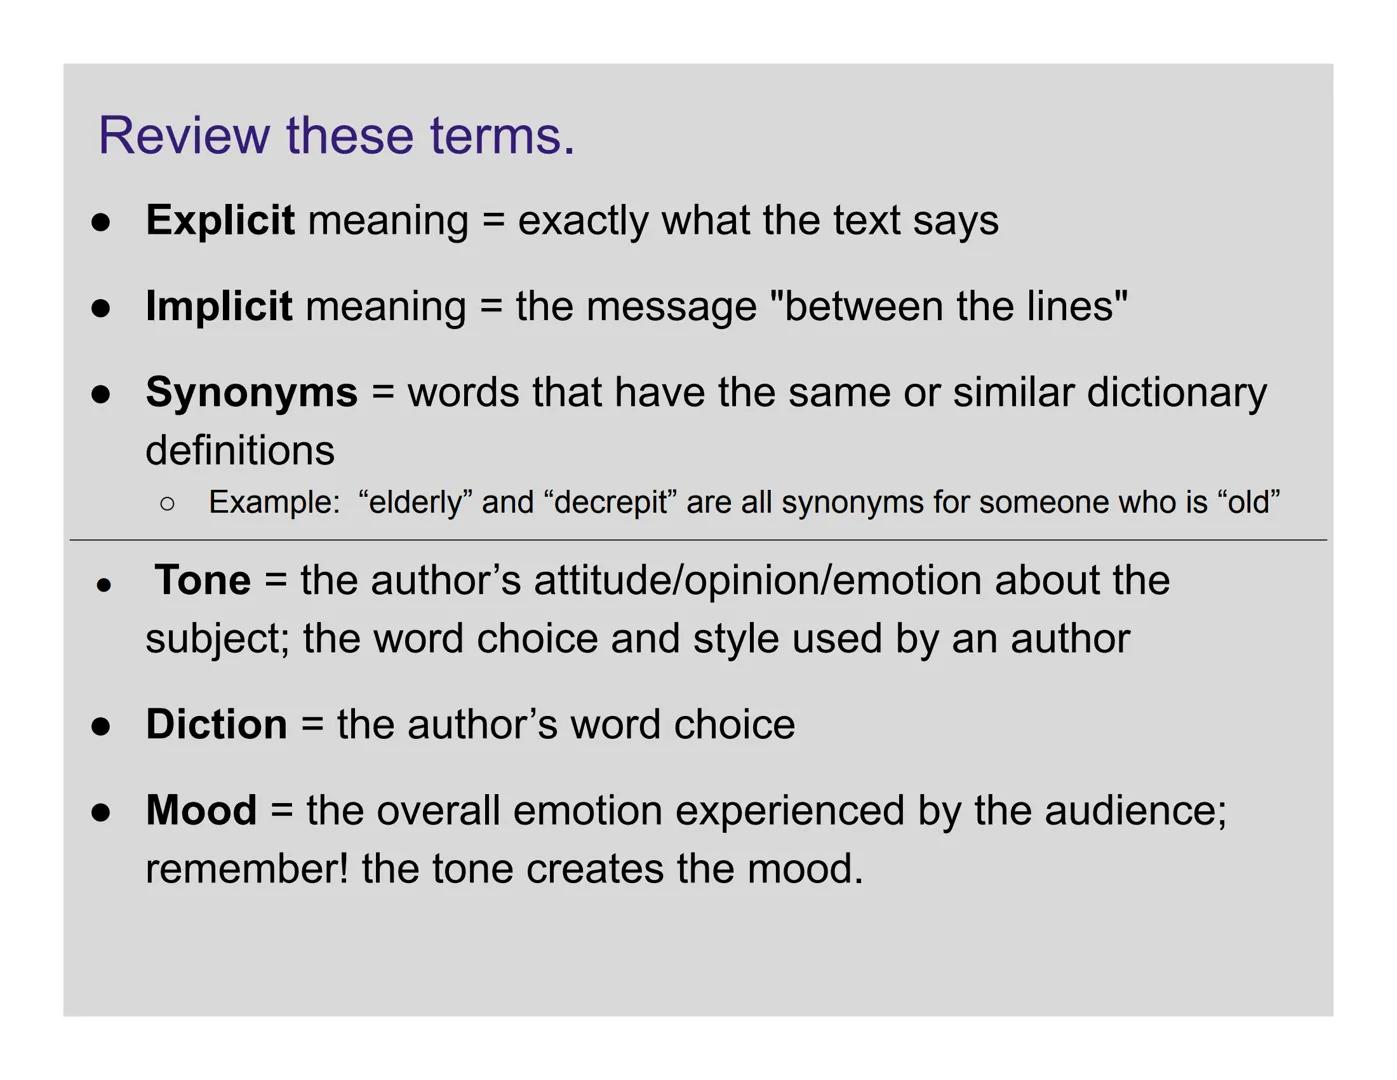Click the word "remember!" in Mood definition
The height and width of the screenshot is (1080, 1397).
pos(247,868)
